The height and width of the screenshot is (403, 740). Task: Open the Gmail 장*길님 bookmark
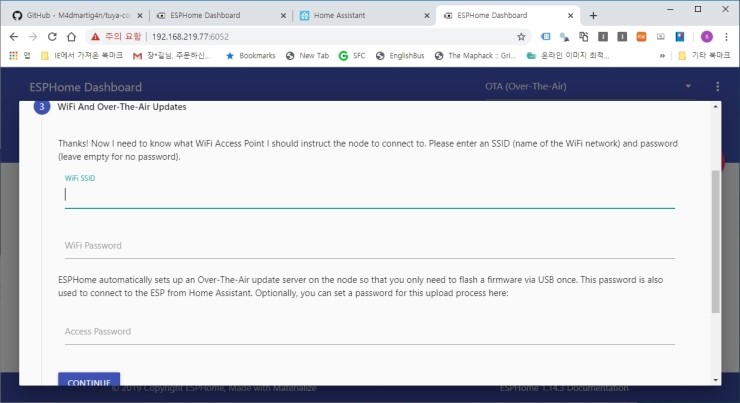click(x=172, y=56)
